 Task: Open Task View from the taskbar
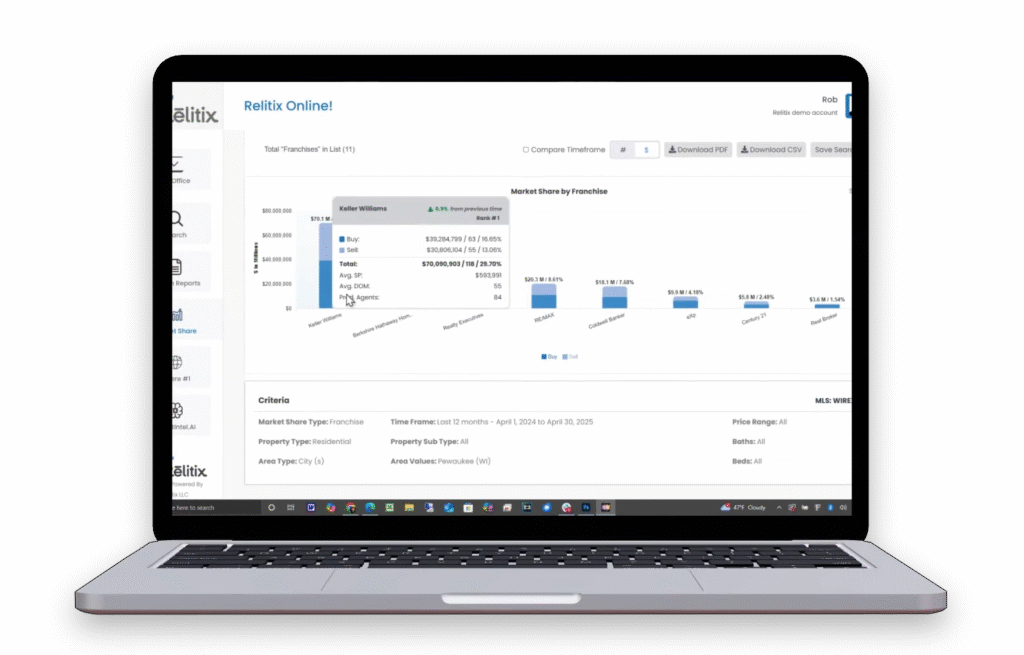(x=291, y=507)
